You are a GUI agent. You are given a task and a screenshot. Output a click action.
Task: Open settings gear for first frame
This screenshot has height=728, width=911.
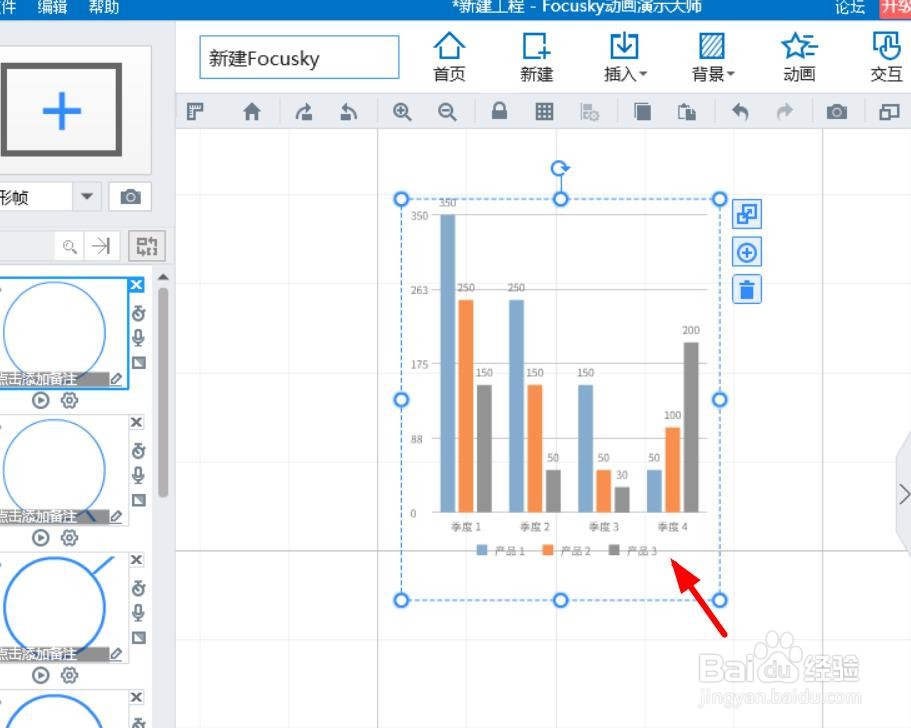click(x=69, y=400)
